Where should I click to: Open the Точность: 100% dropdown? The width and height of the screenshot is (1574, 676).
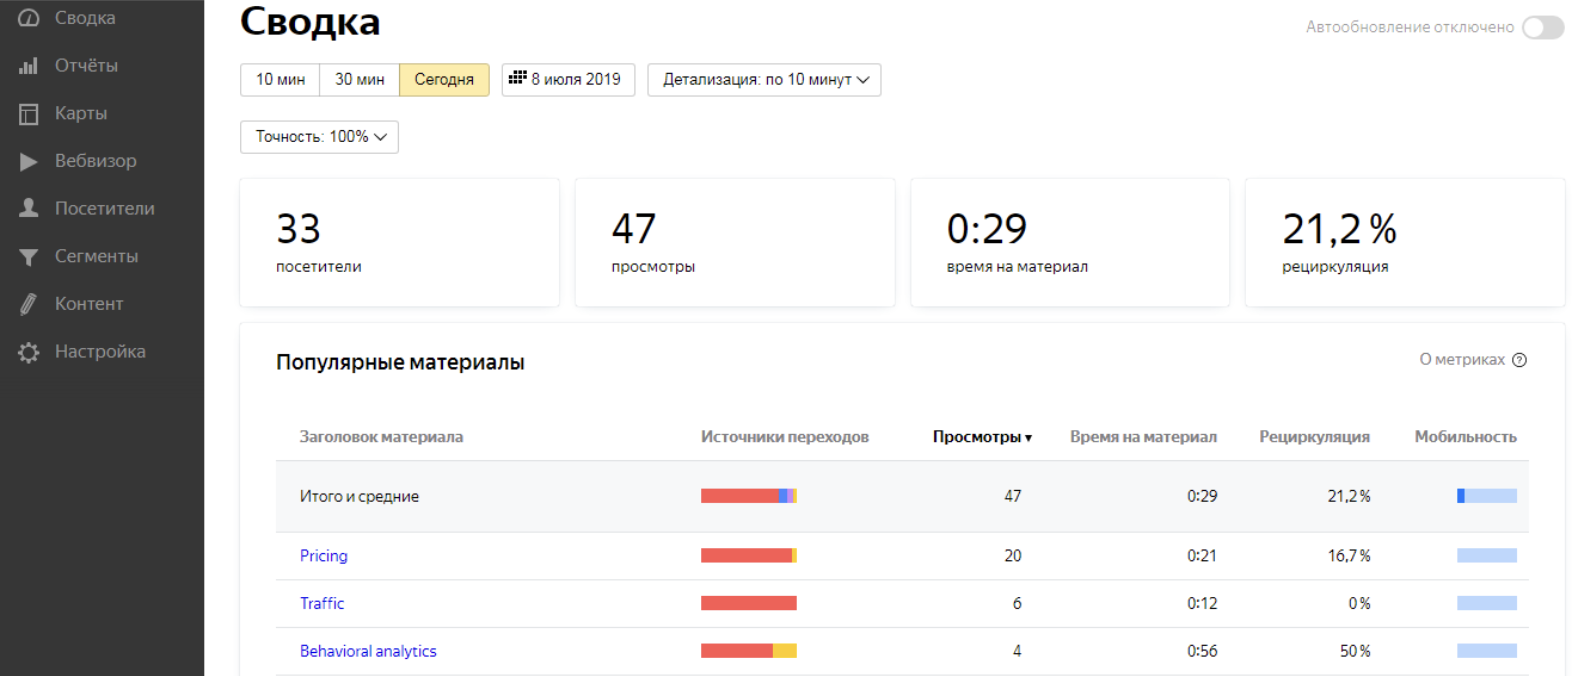(319, 137)
